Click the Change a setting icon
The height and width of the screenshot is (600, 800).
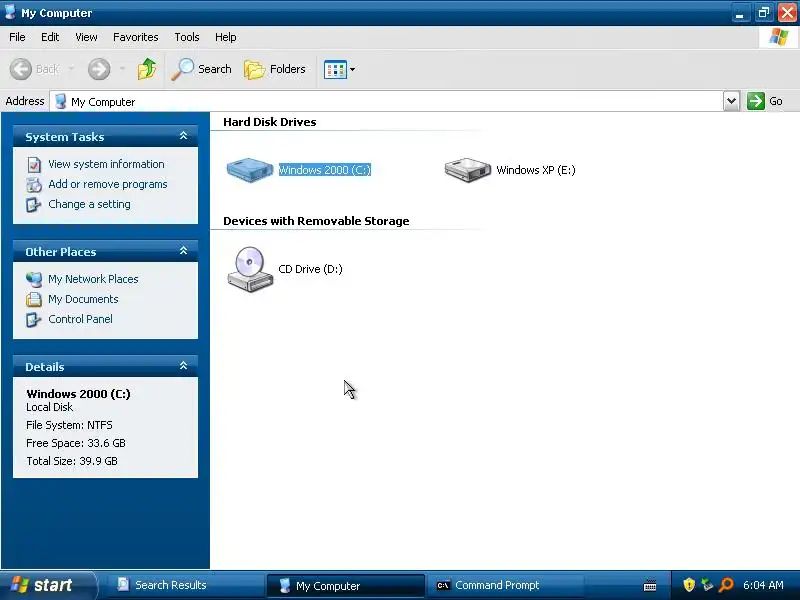(x=34, y=205)
